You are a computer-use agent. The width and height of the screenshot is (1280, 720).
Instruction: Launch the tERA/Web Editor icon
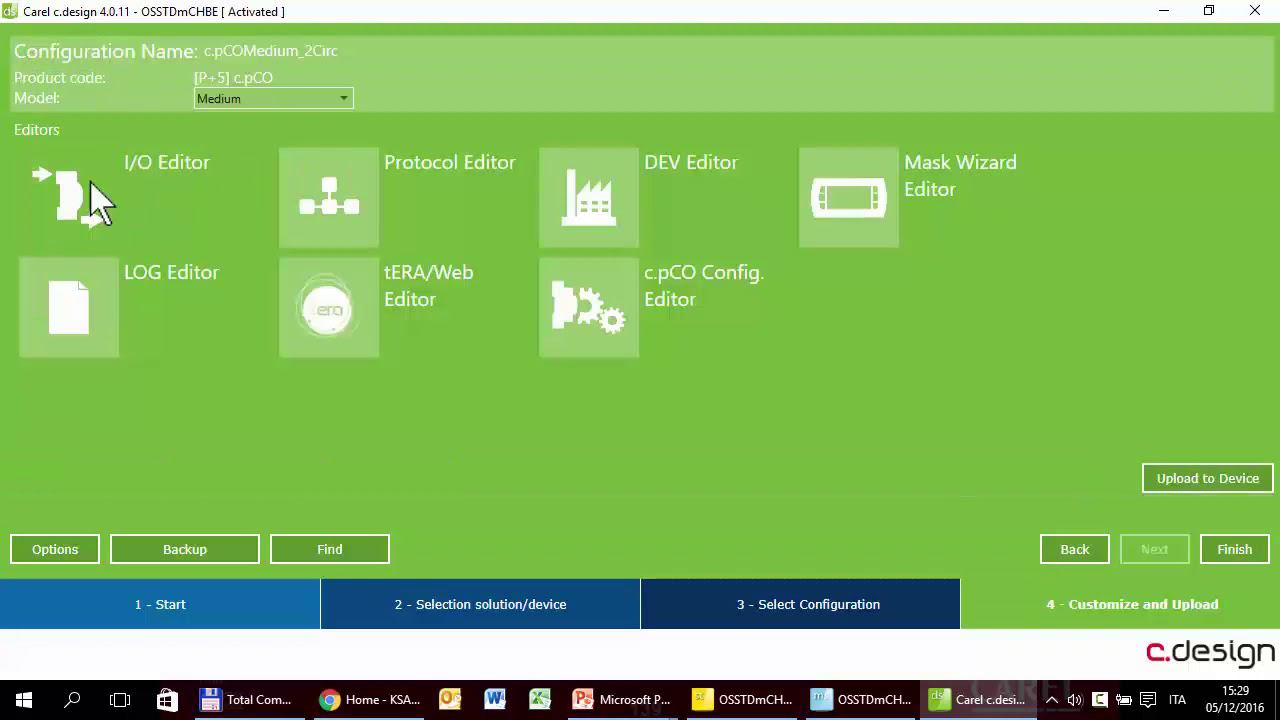pos(329,307)
